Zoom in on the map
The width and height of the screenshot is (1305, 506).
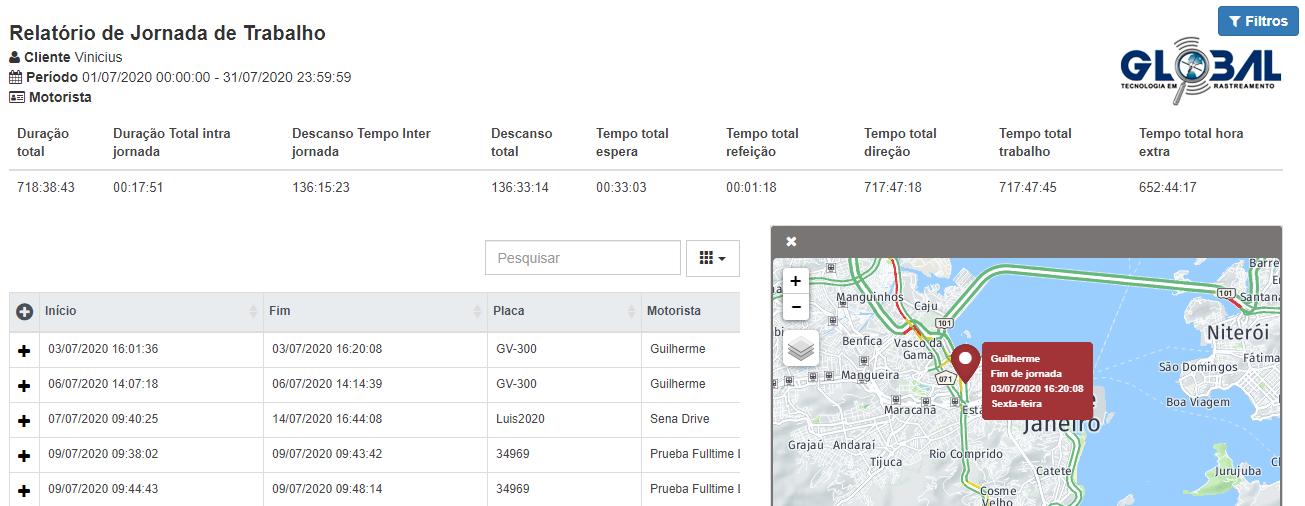pos(796,281)
